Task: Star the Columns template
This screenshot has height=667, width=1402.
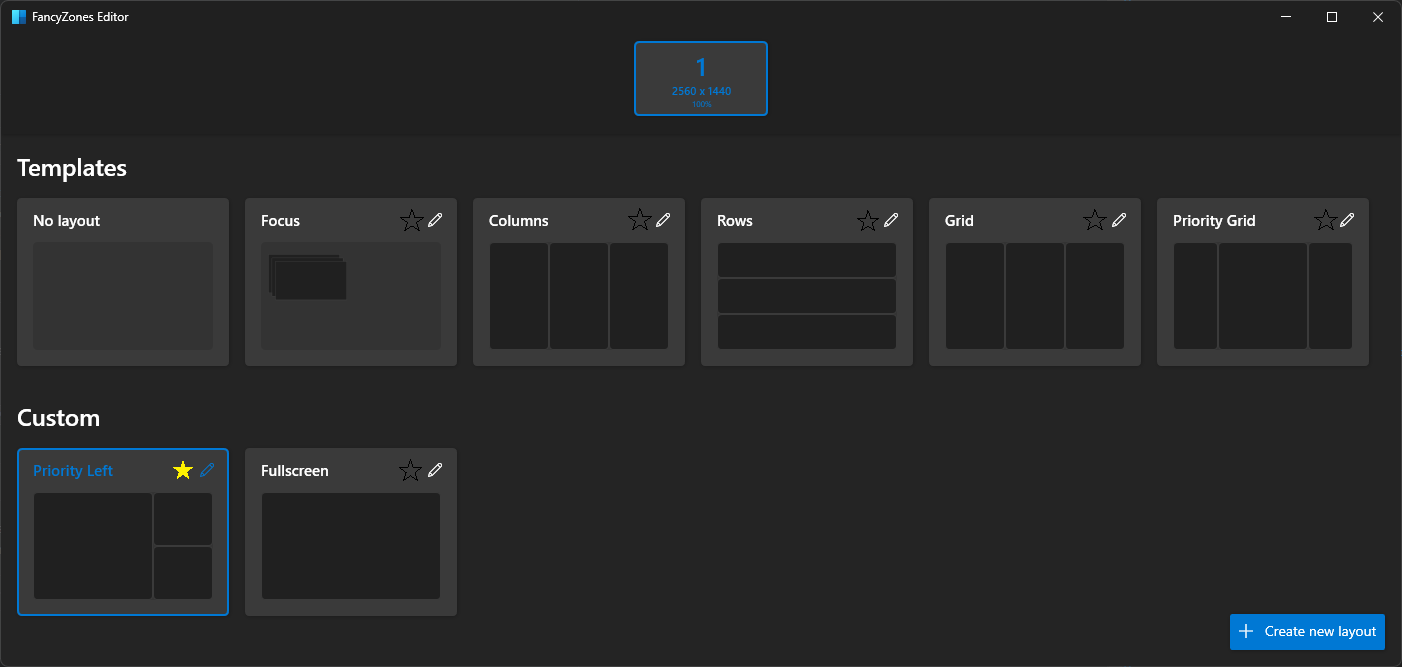Action: [640, 220]
